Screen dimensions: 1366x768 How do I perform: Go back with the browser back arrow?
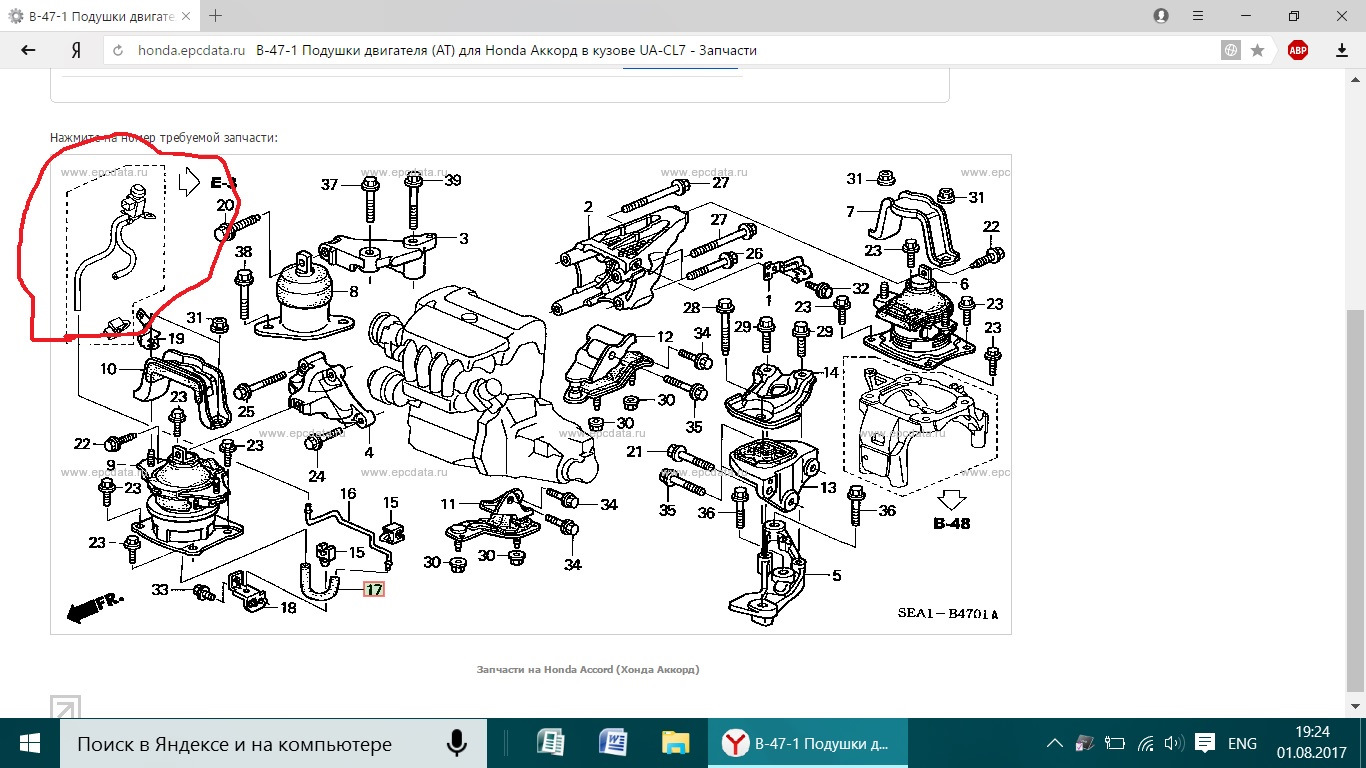[x=26, y=50]
